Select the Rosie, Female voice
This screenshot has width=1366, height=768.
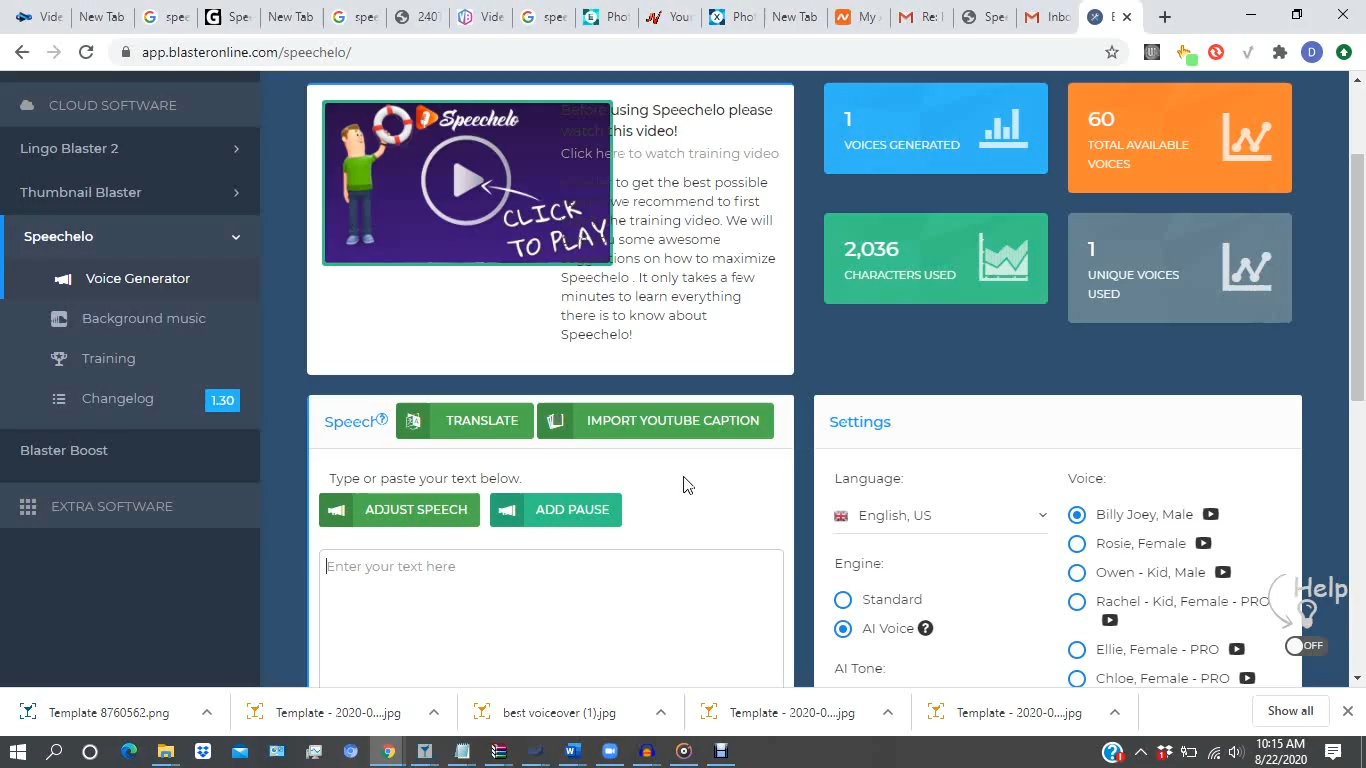[x=1077, y=544]
